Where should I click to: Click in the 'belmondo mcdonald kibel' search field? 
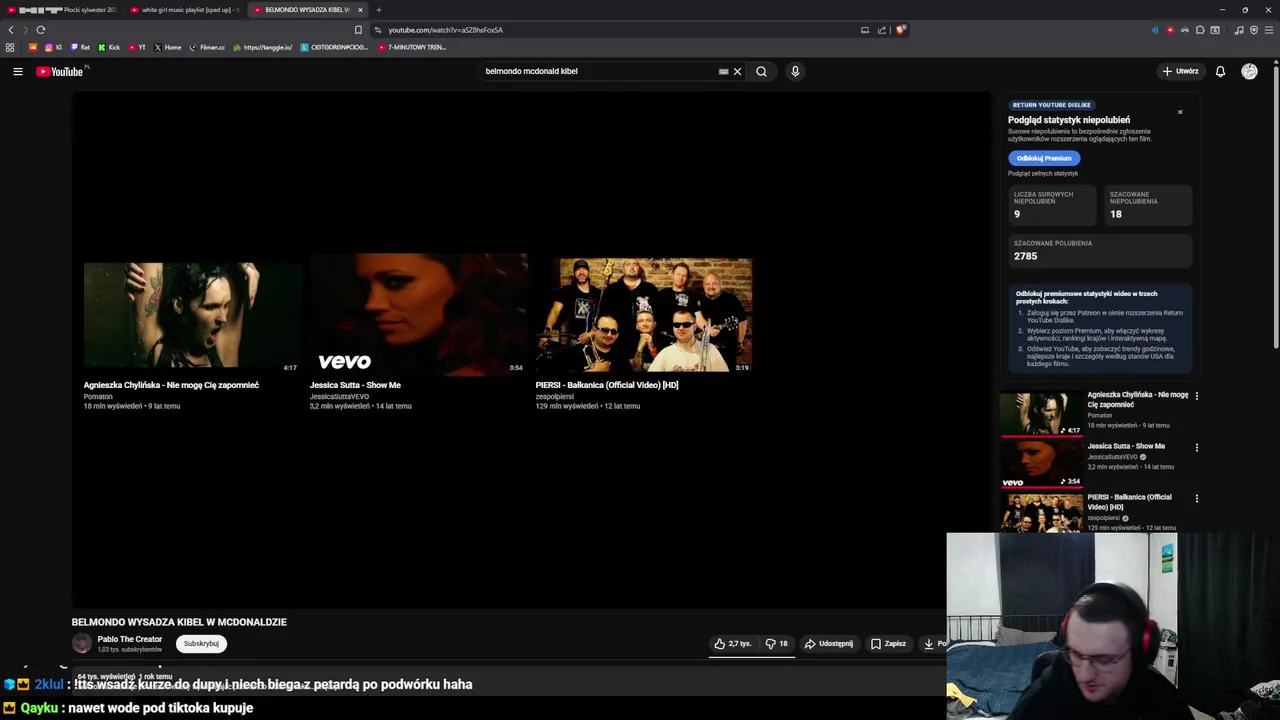click(x=598, y=71)
